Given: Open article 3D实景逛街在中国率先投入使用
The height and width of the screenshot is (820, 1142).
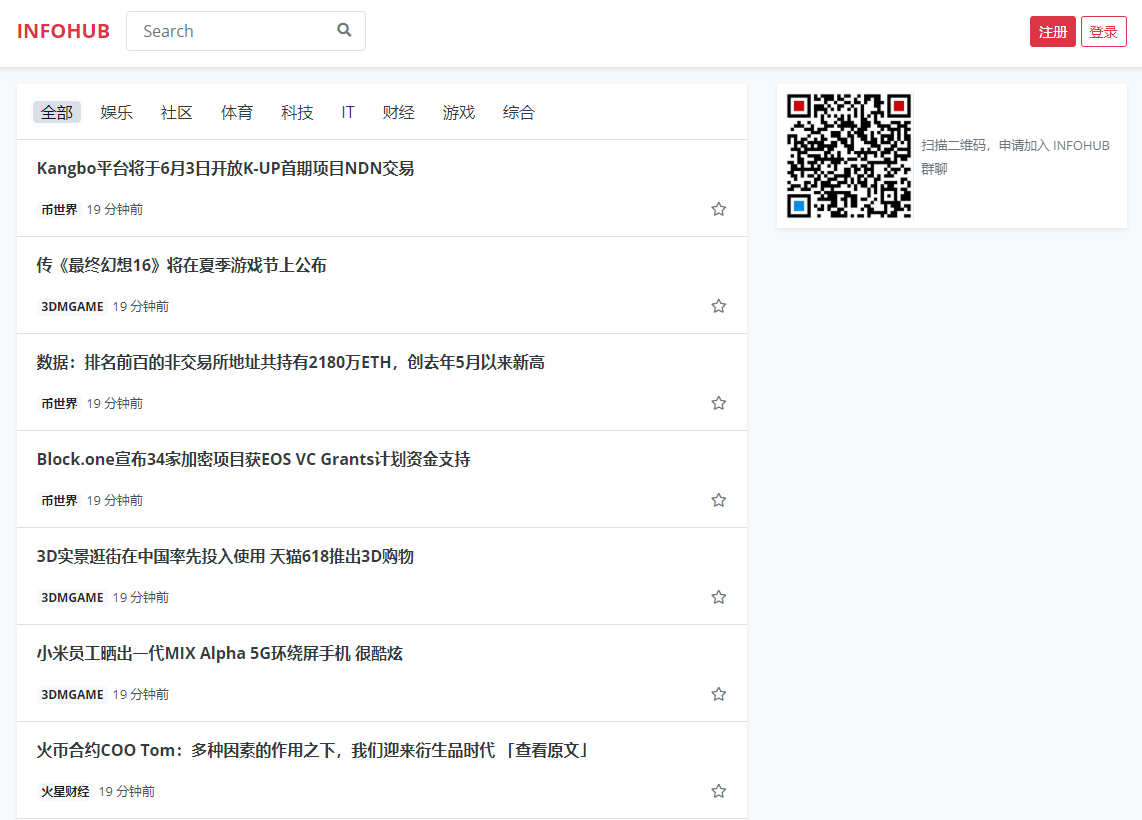Looking at the screenshot, I should click(x=225, y=556).
